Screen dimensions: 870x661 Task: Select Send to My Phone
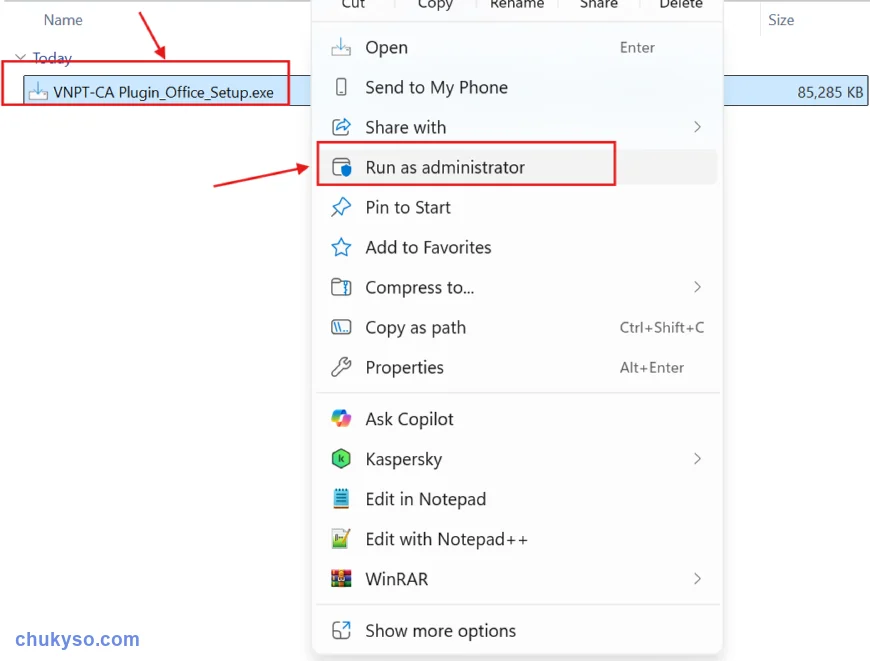point(517,87)
